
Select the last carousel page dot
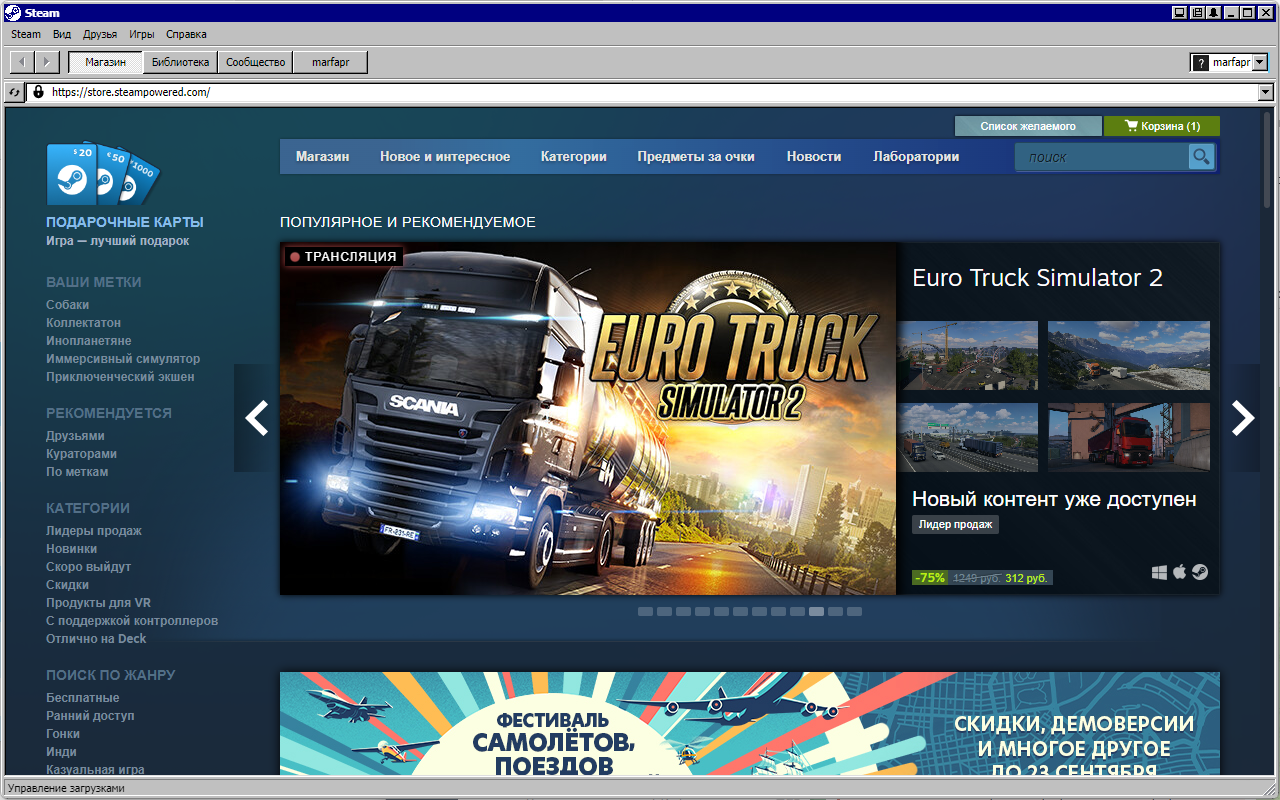[854, 611]
